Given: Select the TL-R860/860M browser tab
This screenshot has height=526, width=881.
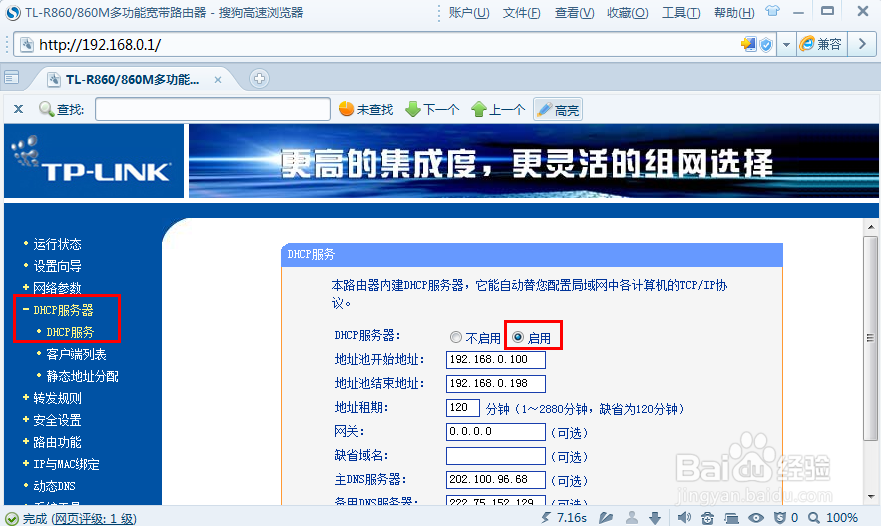Looking at the screenshot, I should click(x=132, y=80).
